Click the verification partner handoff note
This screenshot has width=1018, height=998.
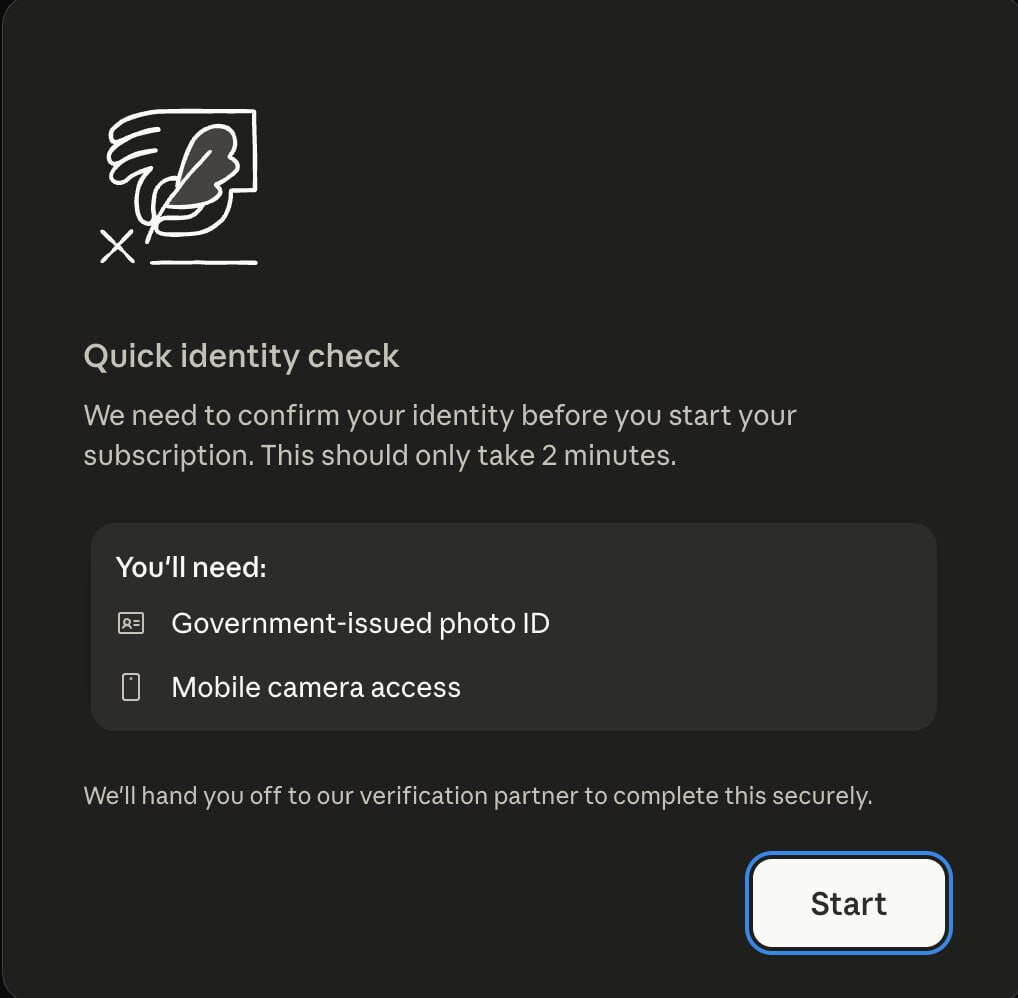(478, 796)
